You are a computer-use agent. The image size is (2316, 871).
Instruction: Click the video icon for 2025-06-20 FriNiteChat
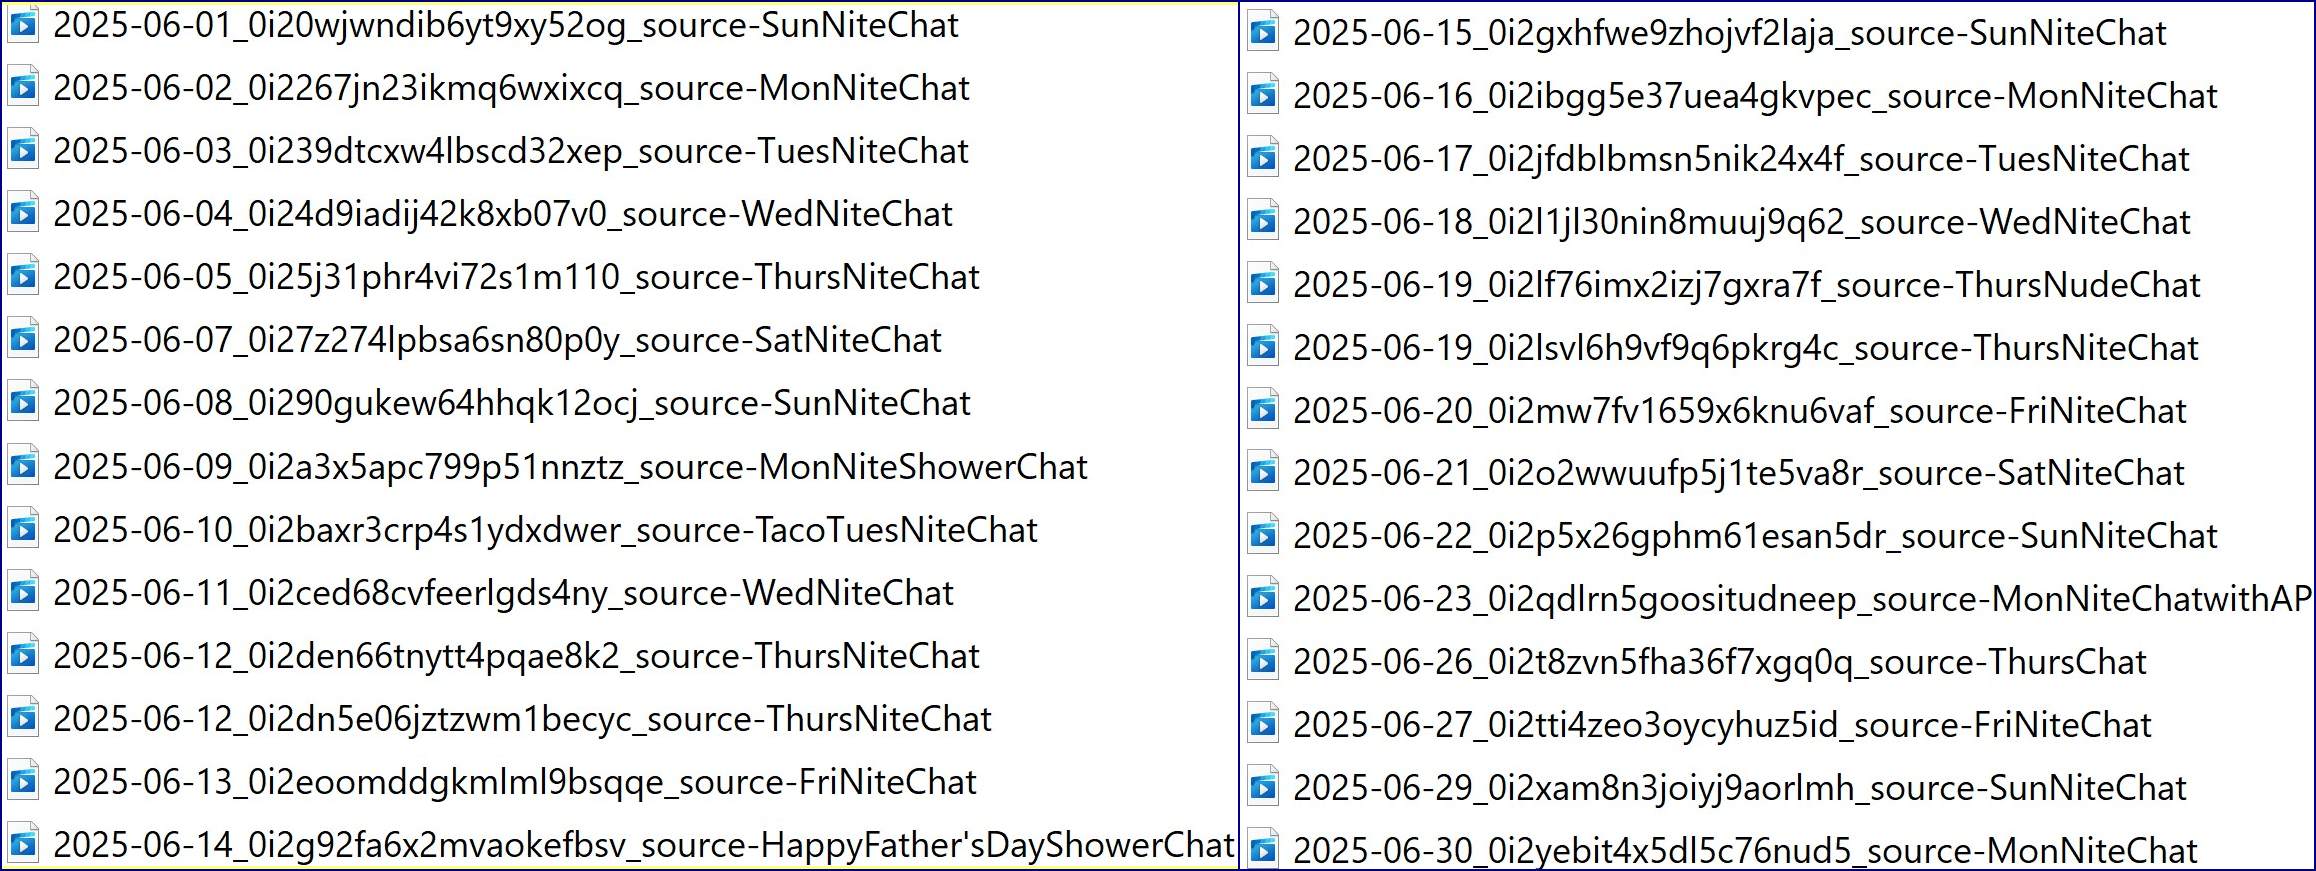click(1263, 410)
